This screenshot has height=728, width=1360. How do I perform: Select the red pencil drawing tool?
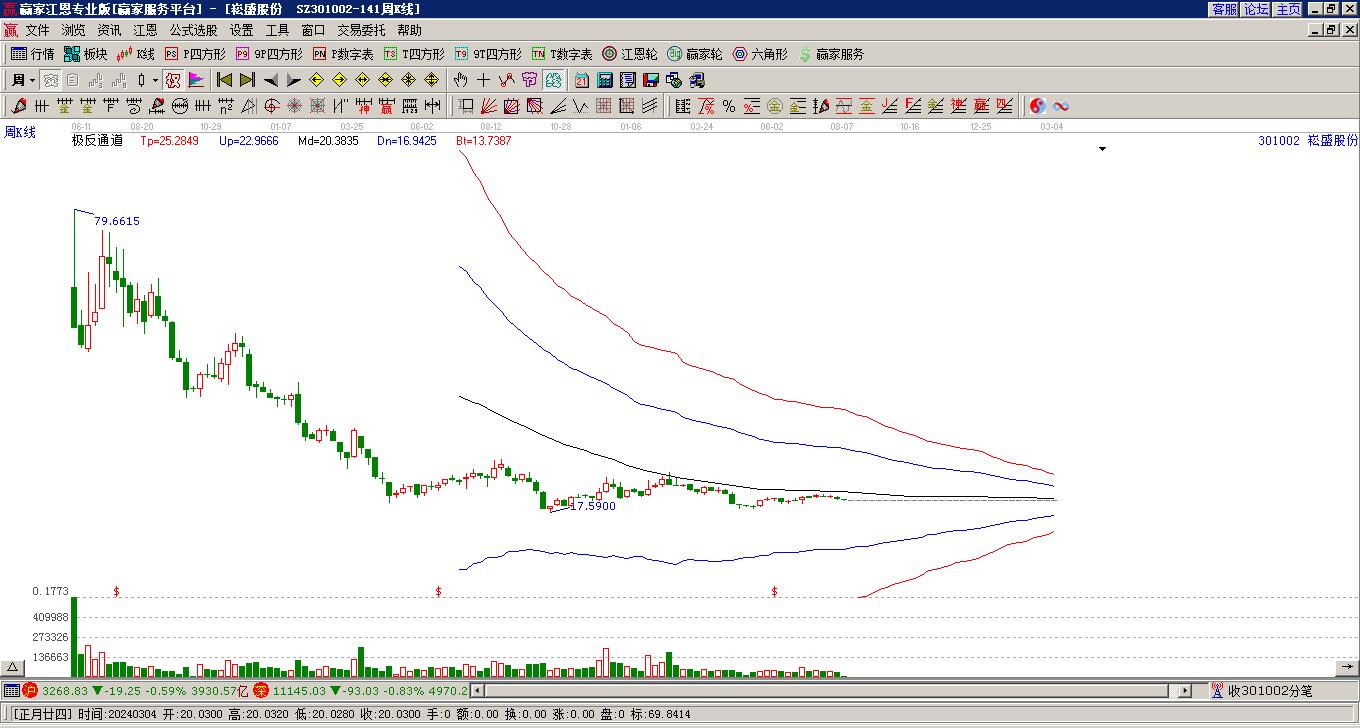[19, 106]
